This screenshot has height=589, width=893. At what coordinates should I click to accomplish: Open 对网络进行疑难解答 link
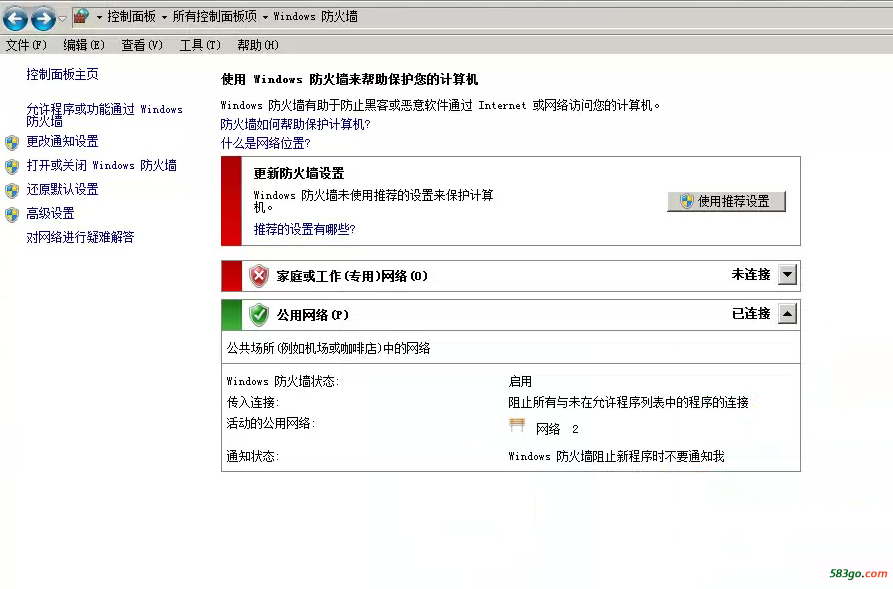tap(80, 237)
